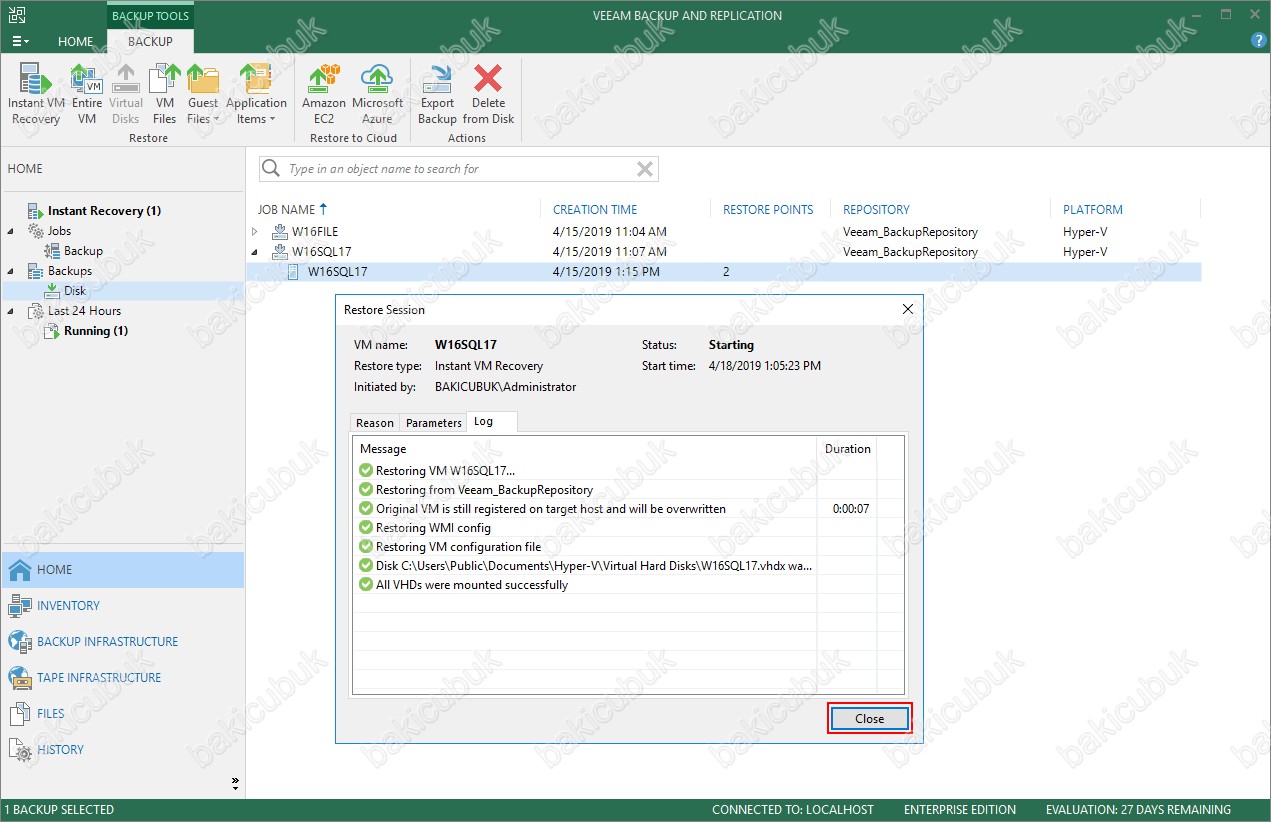Select Backup under Jobs in tree

(x=83, y=251)
